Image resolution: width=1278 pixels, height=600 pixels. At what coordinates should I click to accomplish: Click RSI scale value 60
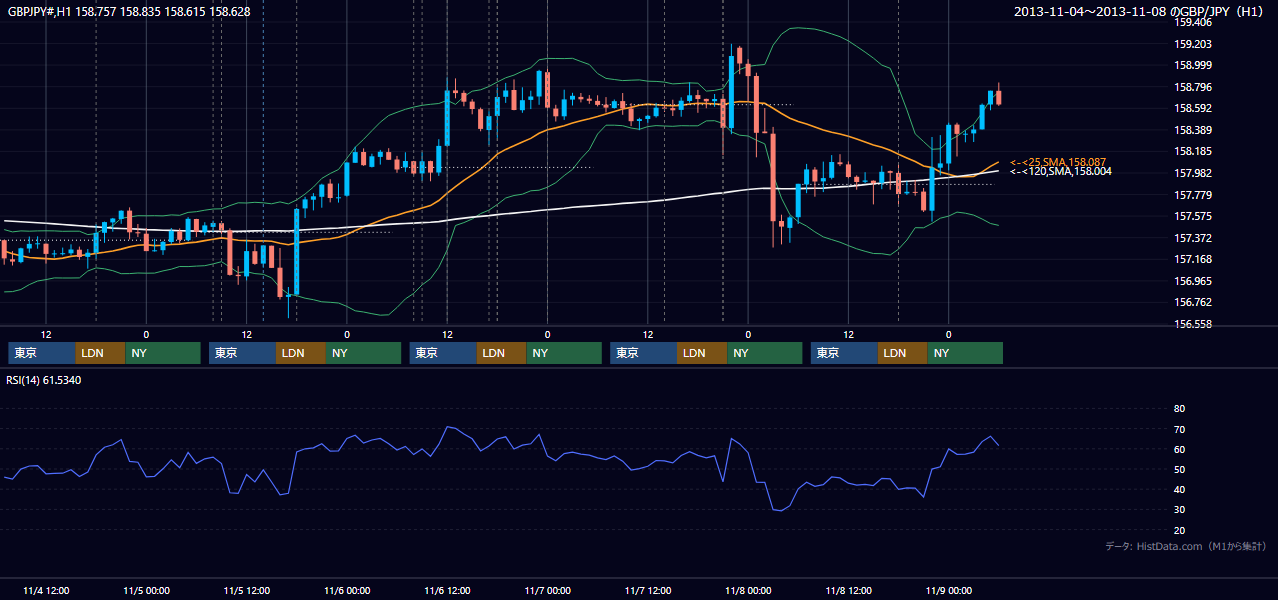pos(1179,449)
